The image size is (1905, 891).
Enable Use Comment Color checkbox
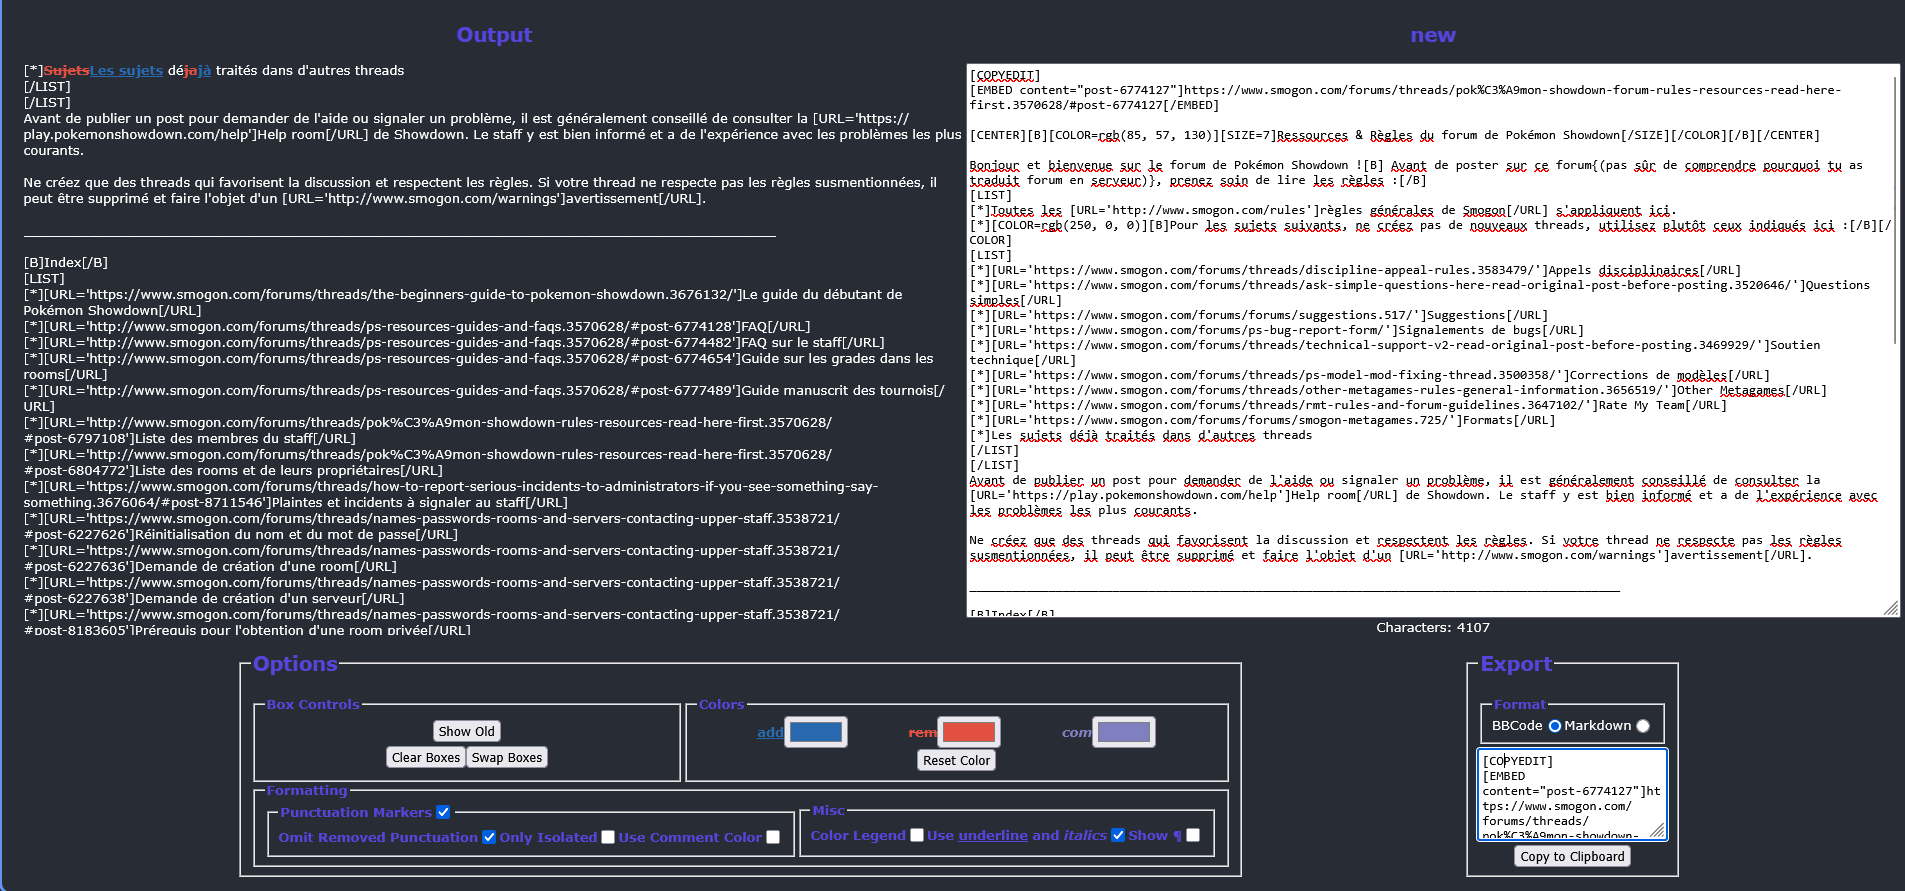coord(773,837)
